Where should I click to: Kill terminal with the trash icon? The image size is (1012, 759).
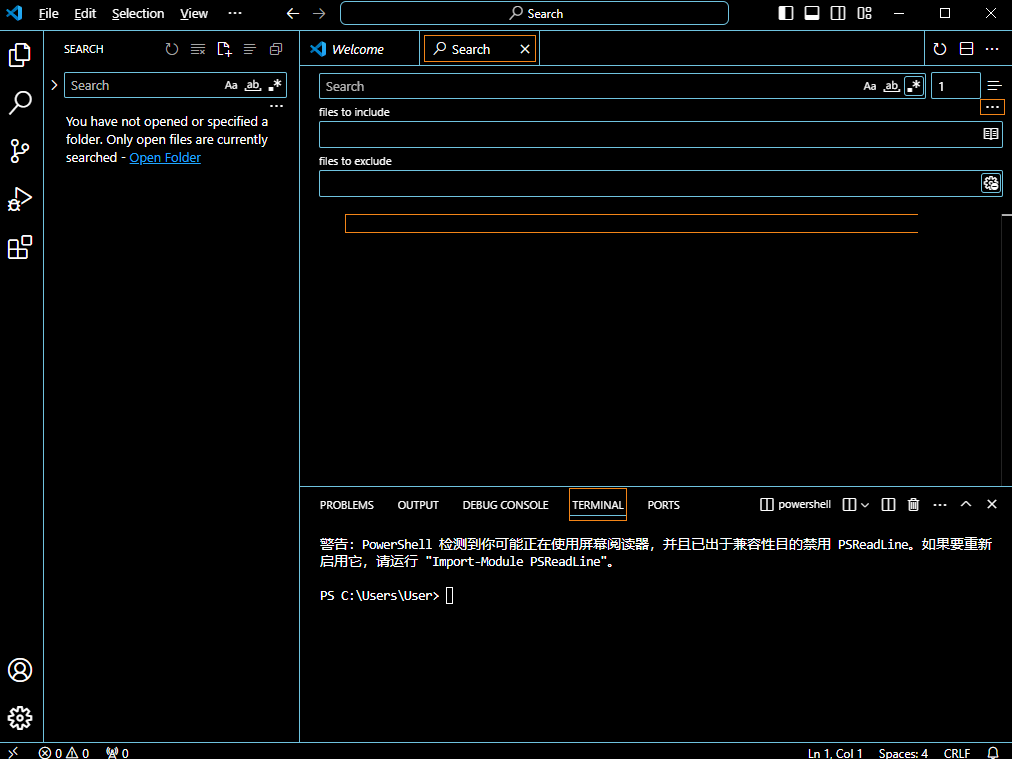pos(913,505)
